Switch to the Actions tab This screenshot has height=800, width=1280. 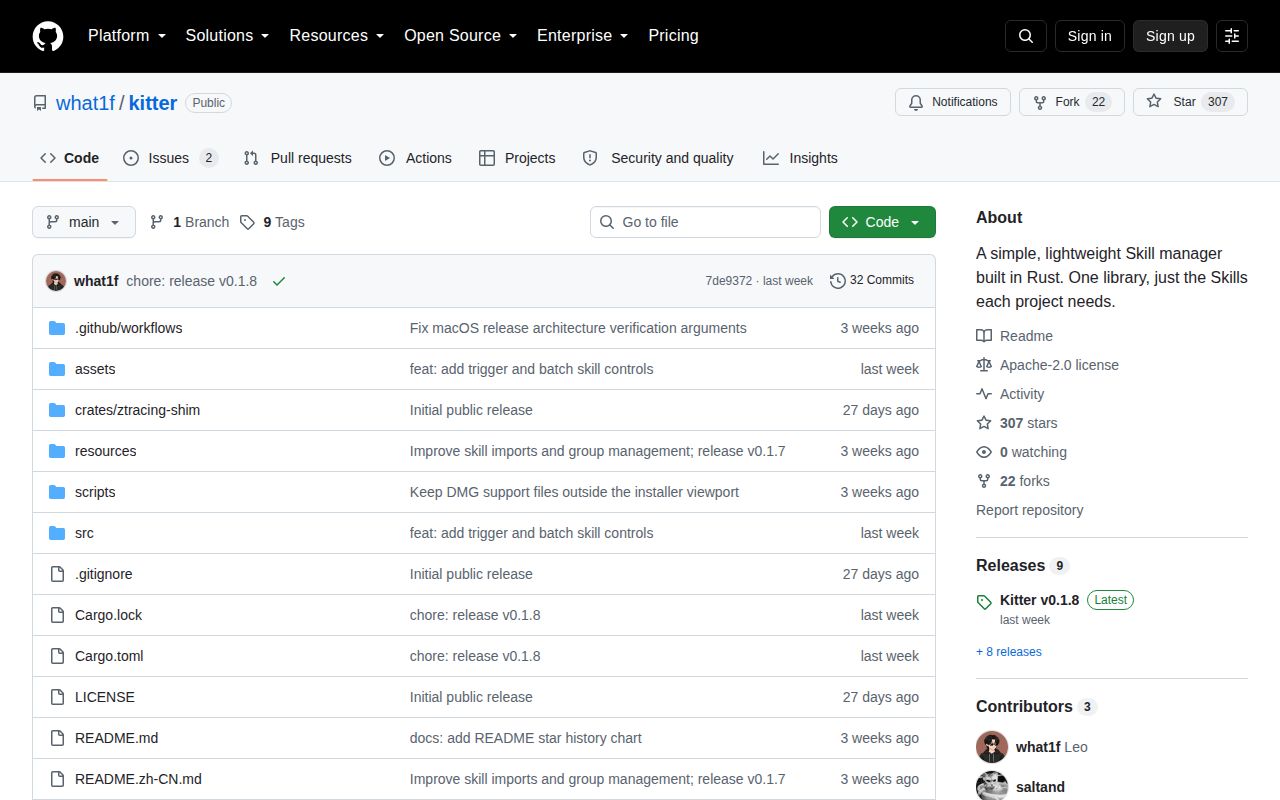[416, 158]
